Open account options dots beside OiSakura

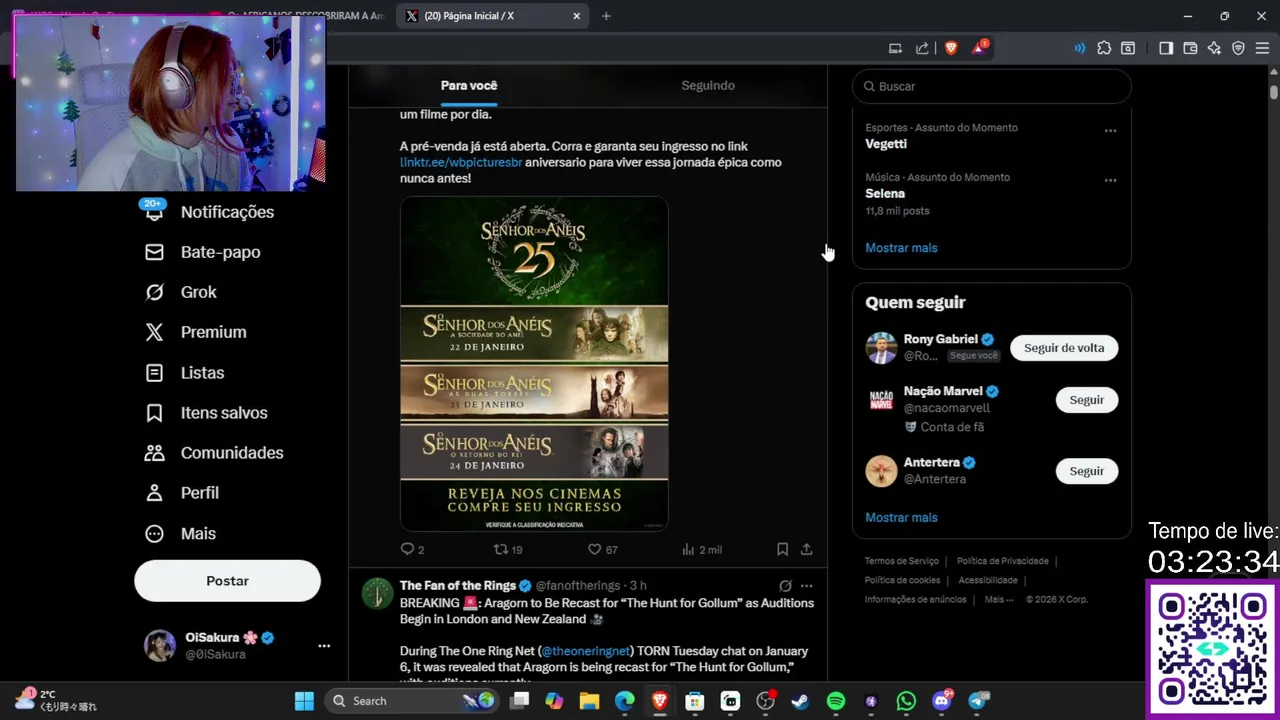pos(324,646)
